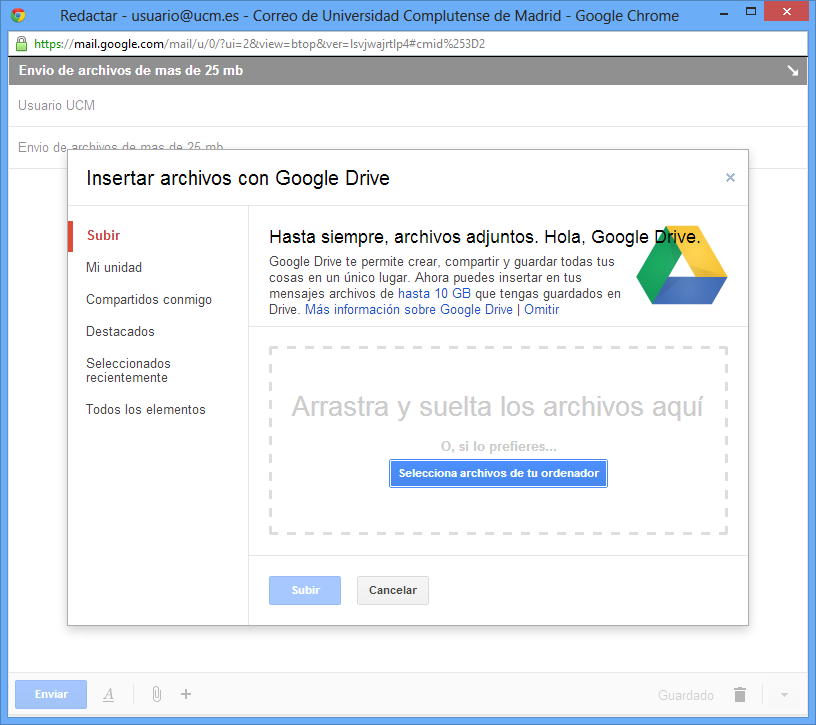Click the secure padlock icon in address bar
Screen dimensions: 816x725
[x=21, y=44]
